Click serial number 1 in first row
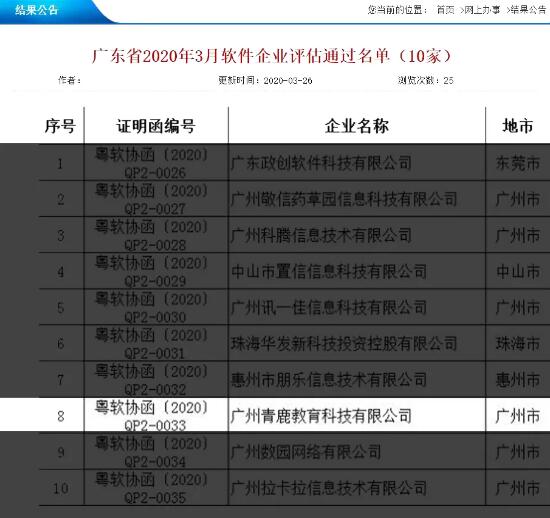Screen dimensions: 550x518 click(61, 163)
